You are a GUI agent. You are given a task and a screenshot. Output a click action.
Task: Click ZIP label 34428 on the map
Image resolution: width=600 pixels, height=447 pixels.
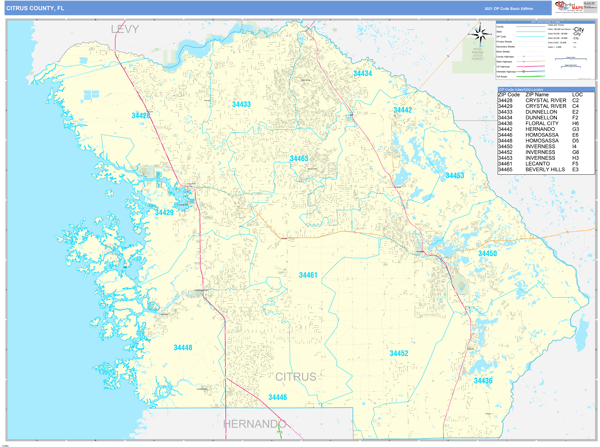pos(141,116)
